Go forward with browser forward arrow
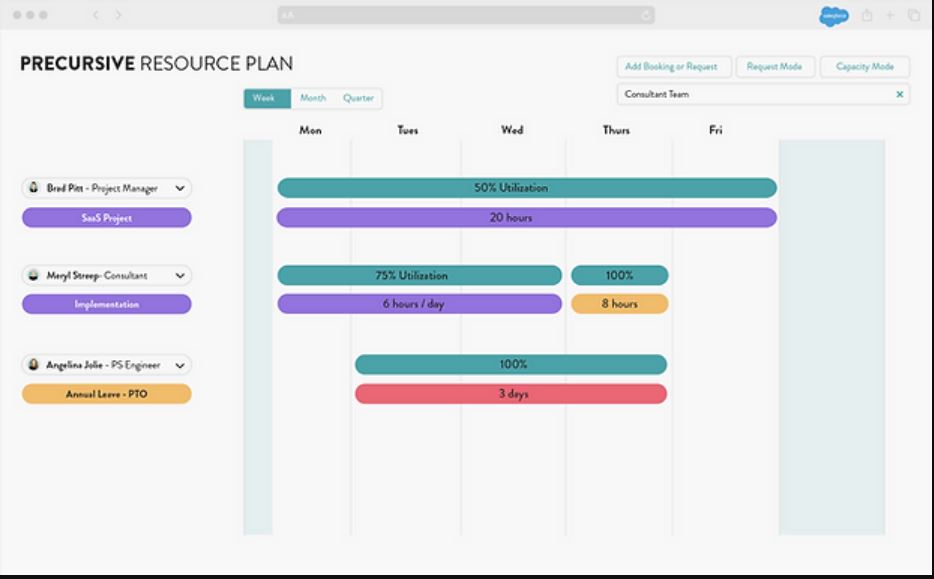This screenshot has width=934, height=579. coord(119,15)
